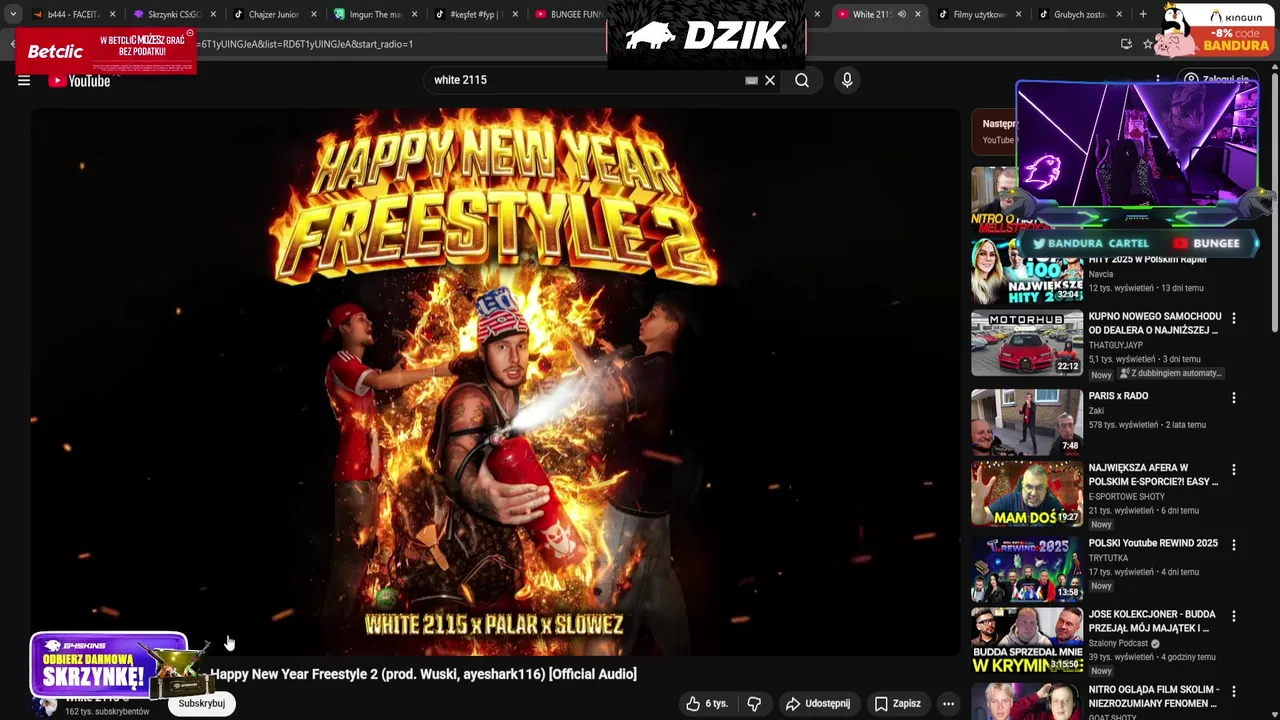Close the Skrzynki CS:GO tab

click(x=213, y=14)
